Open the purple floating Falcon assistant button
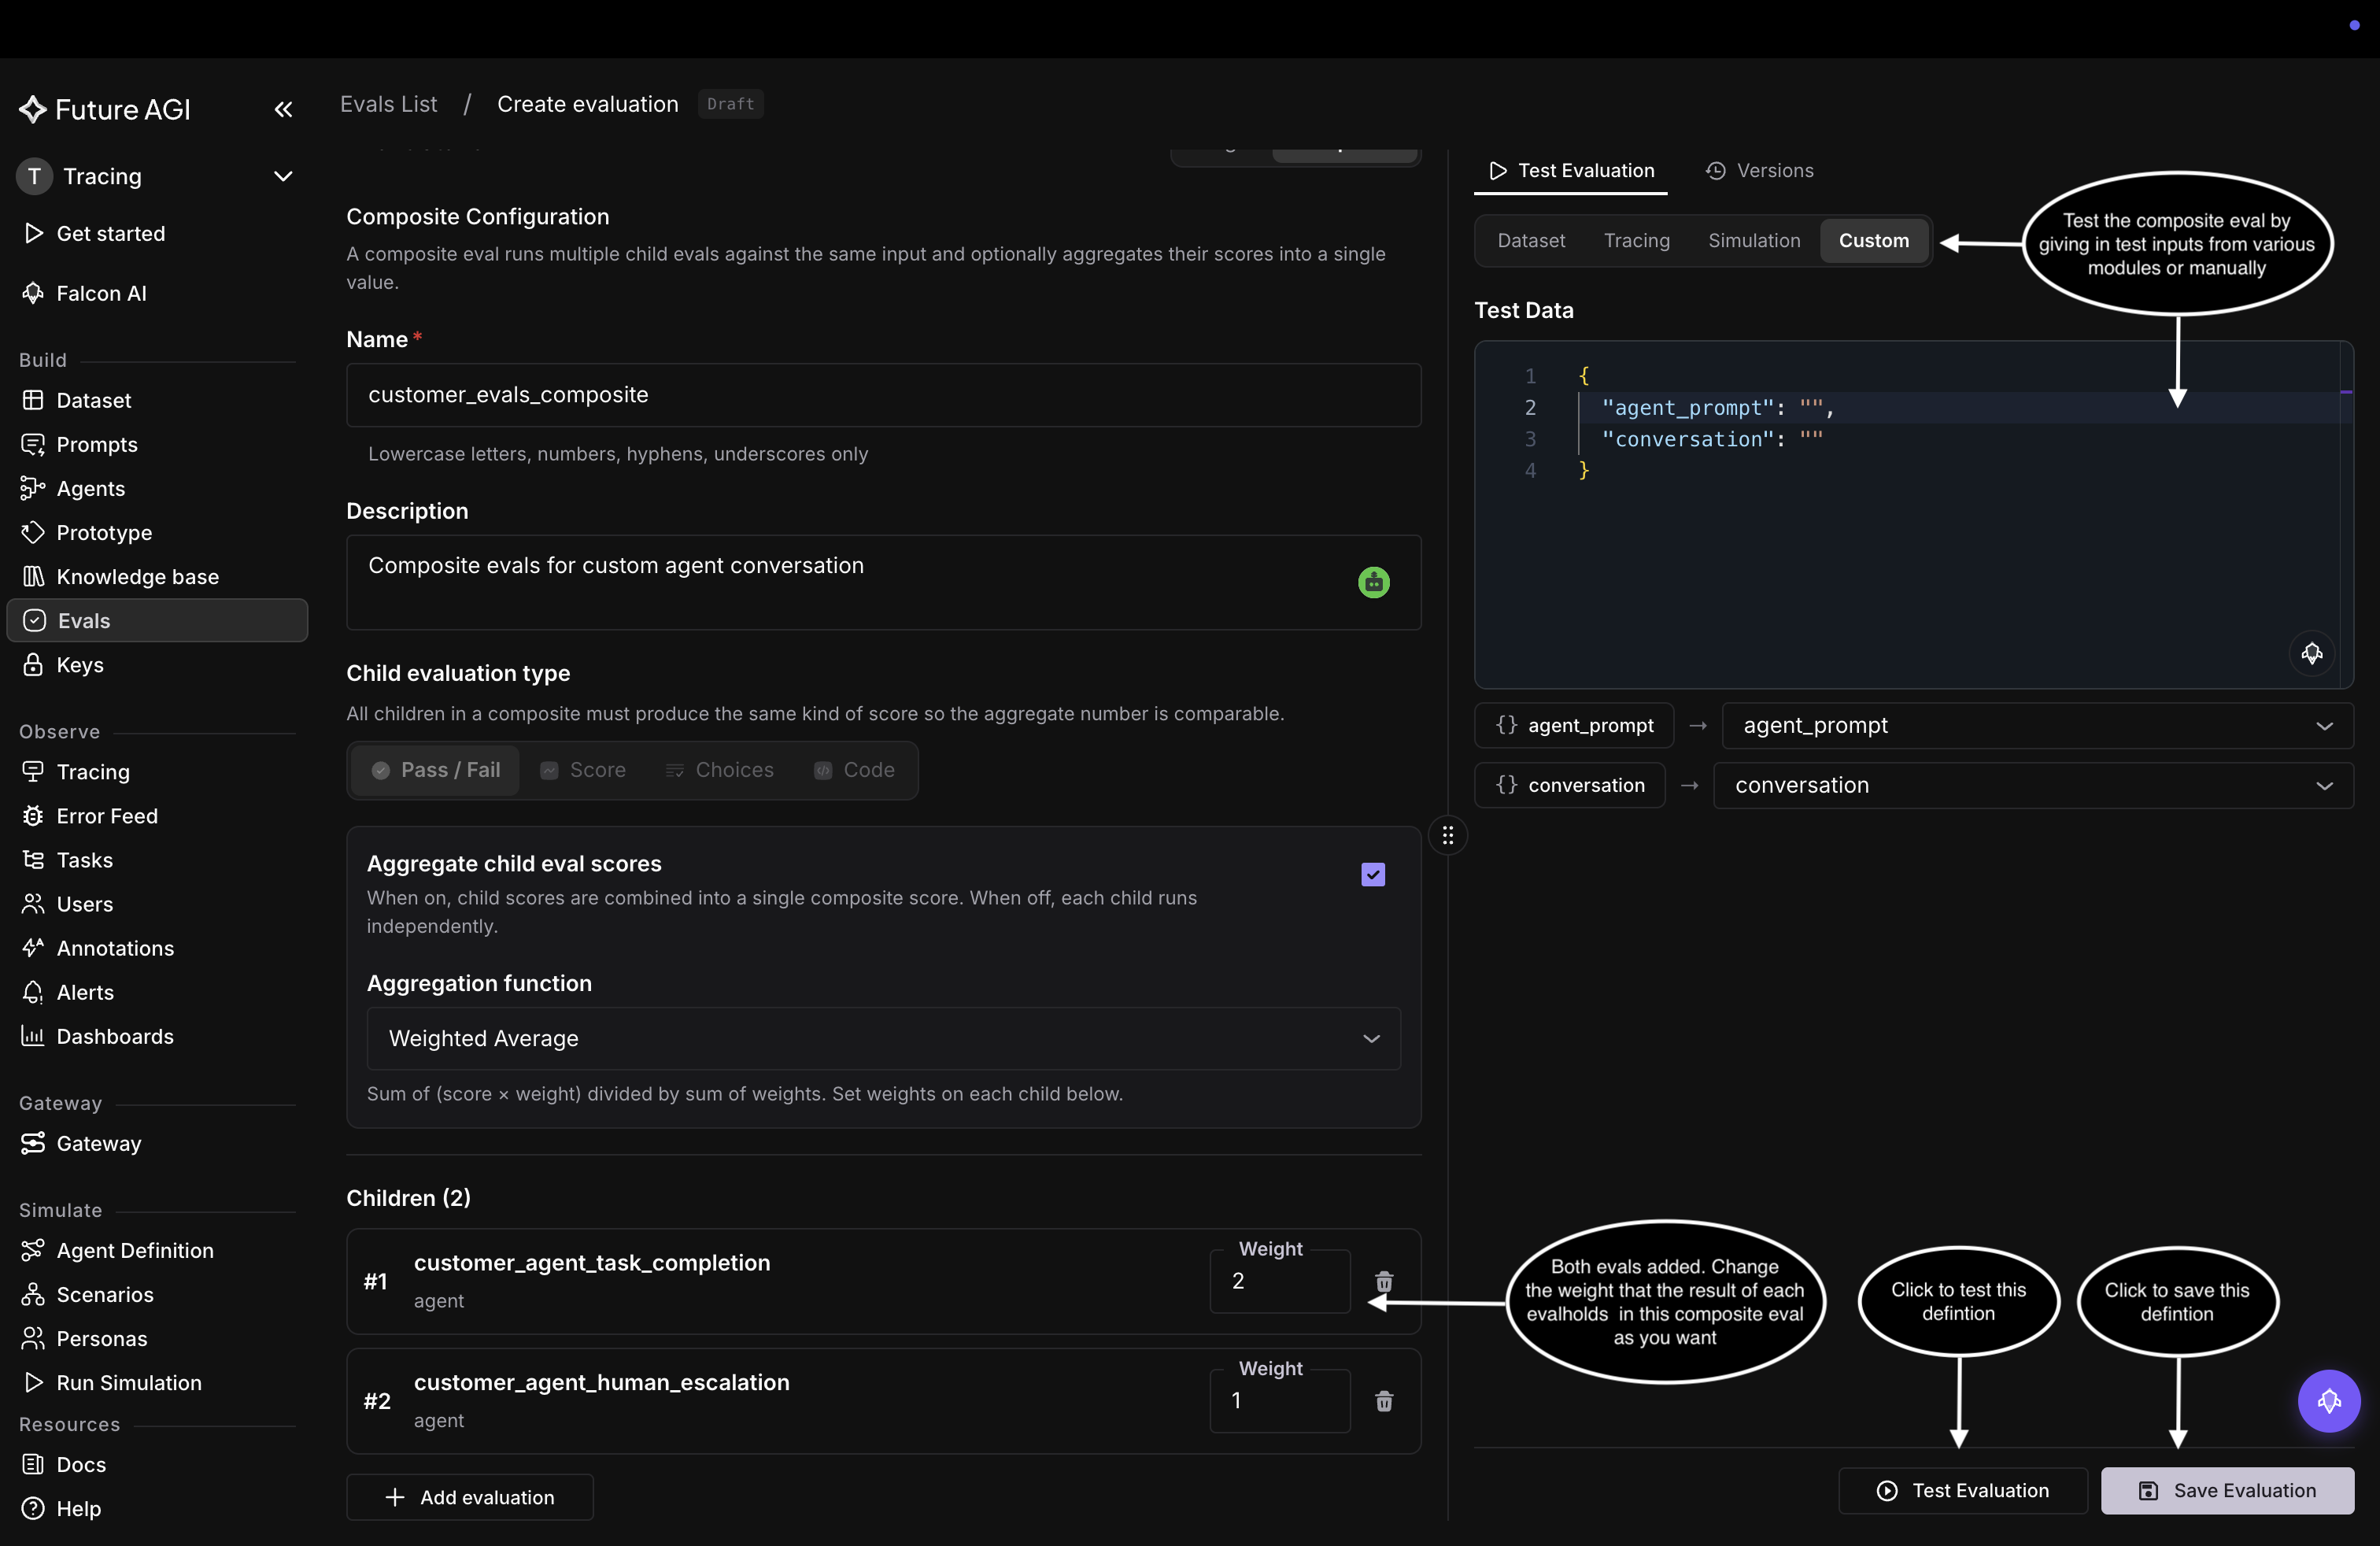2380x1546 pixels. pos(2328,1400)
